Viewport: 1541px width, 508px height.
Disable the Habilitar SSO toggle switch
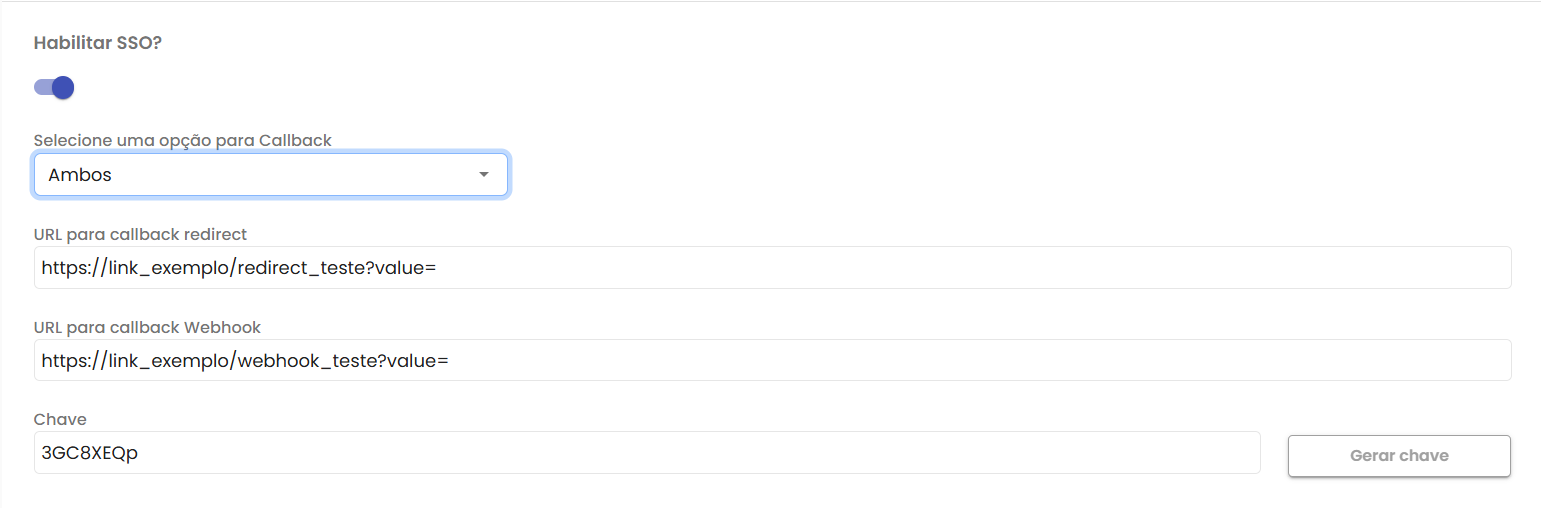(x=54, y=88)
